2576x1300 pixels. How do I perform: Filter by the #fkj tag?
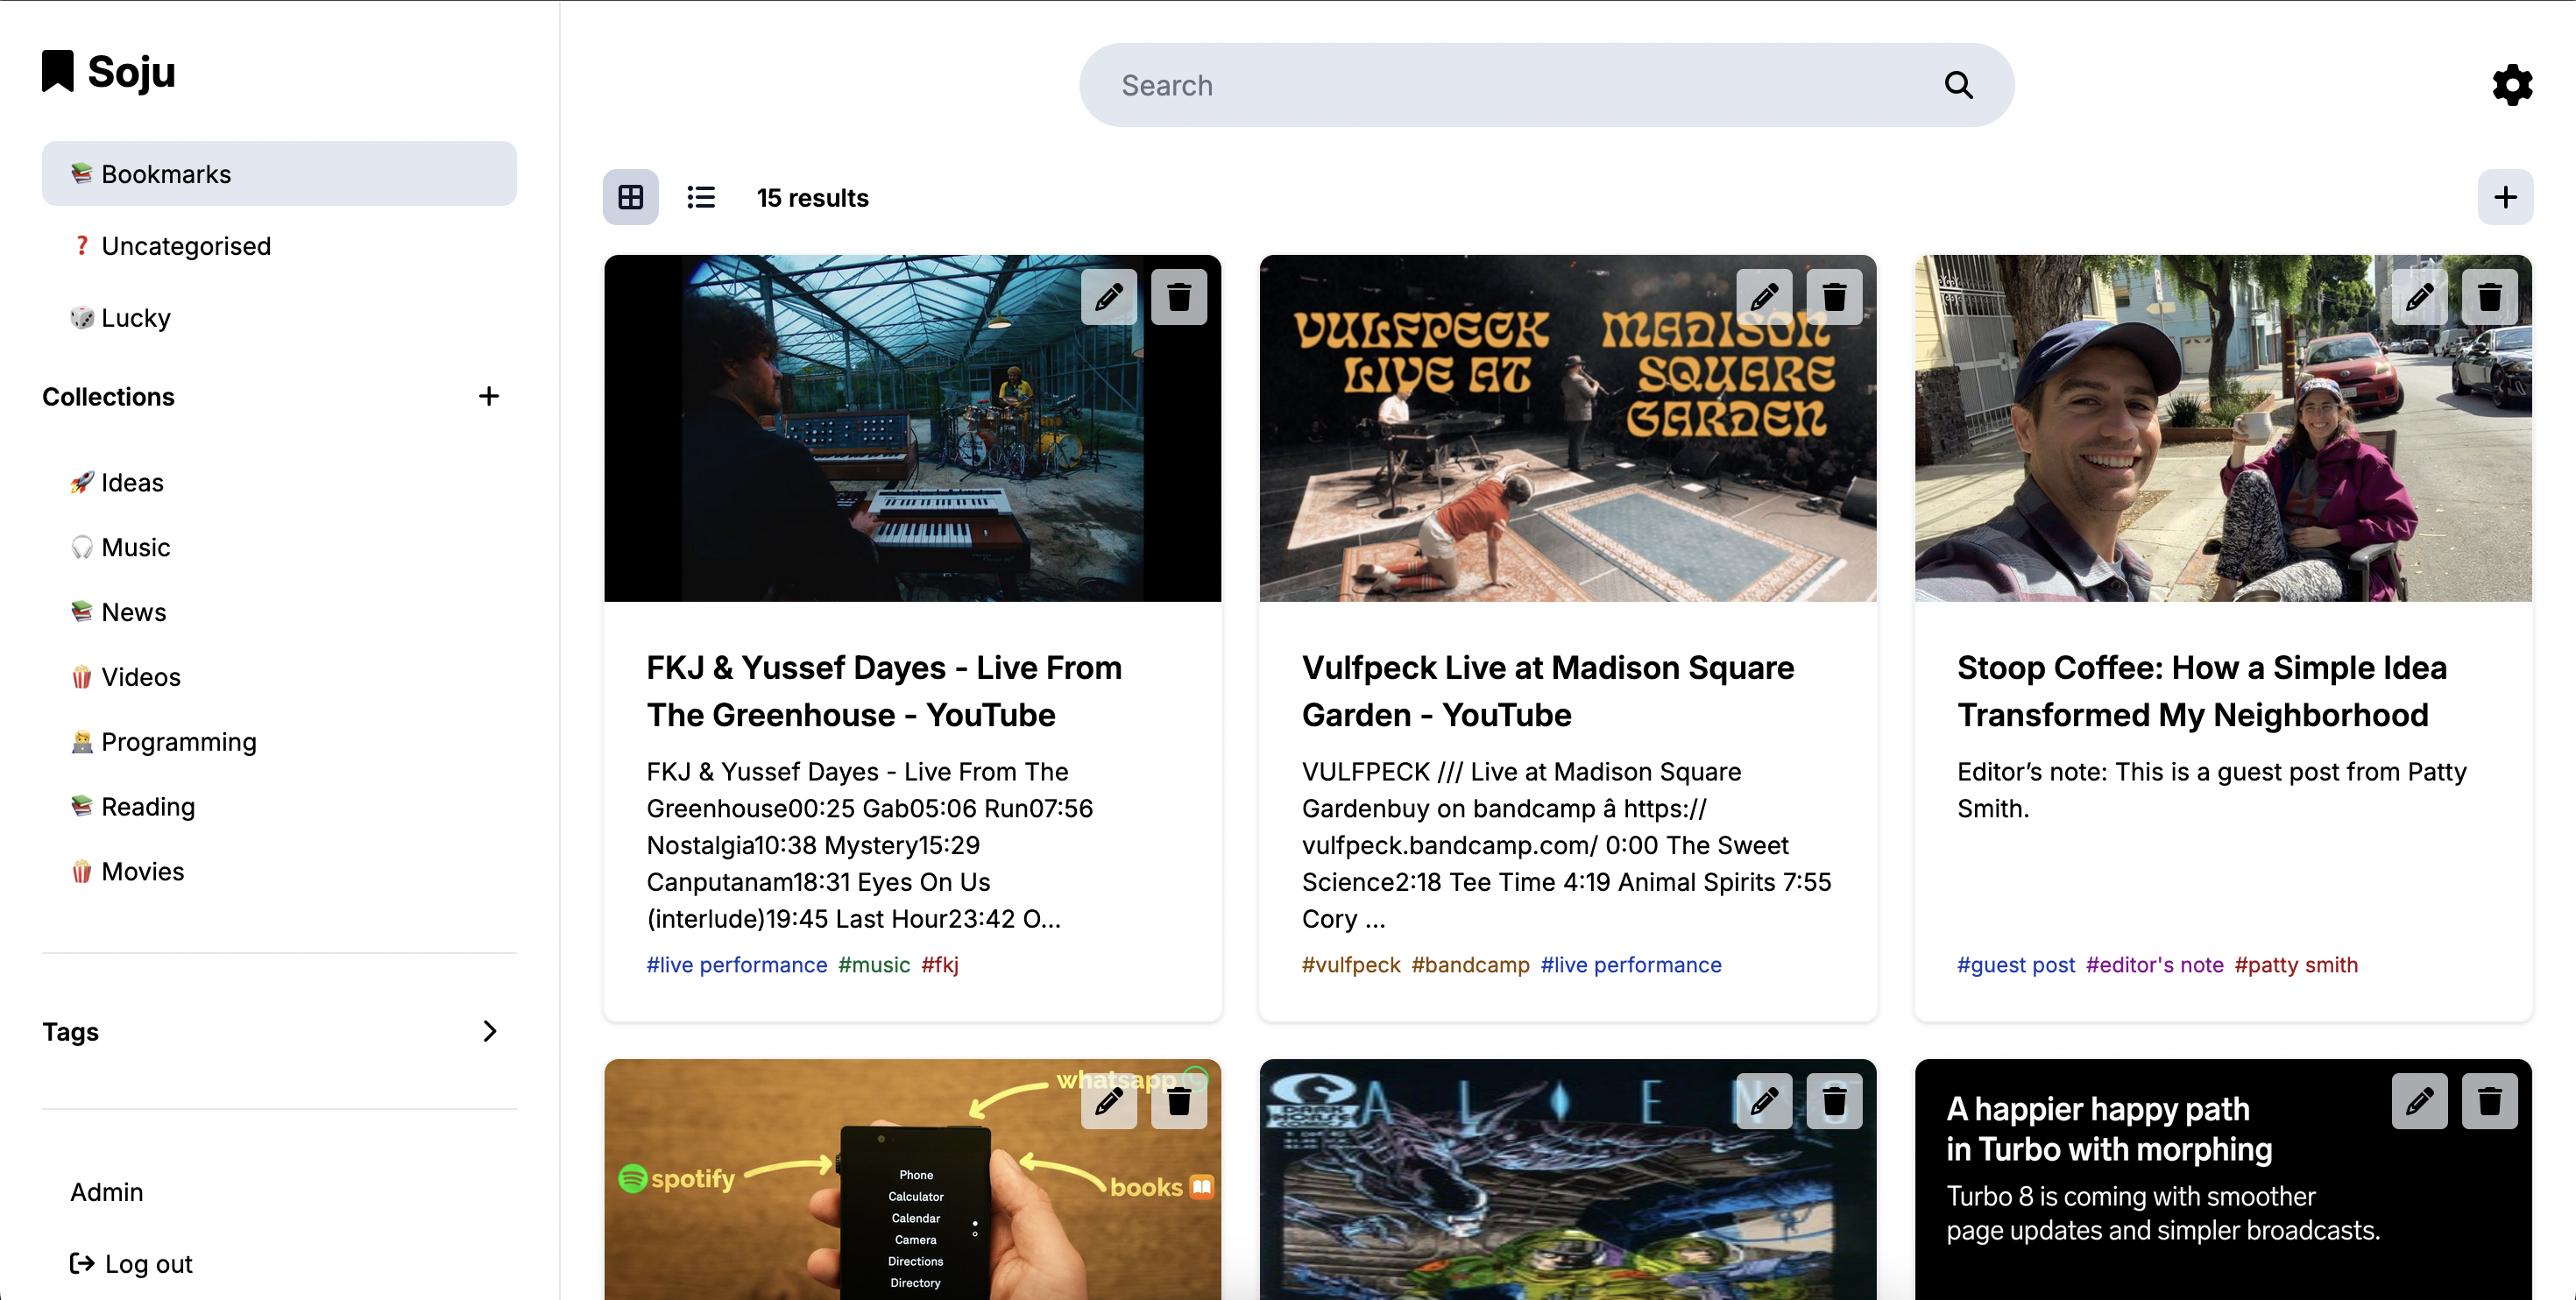(940, 965)
